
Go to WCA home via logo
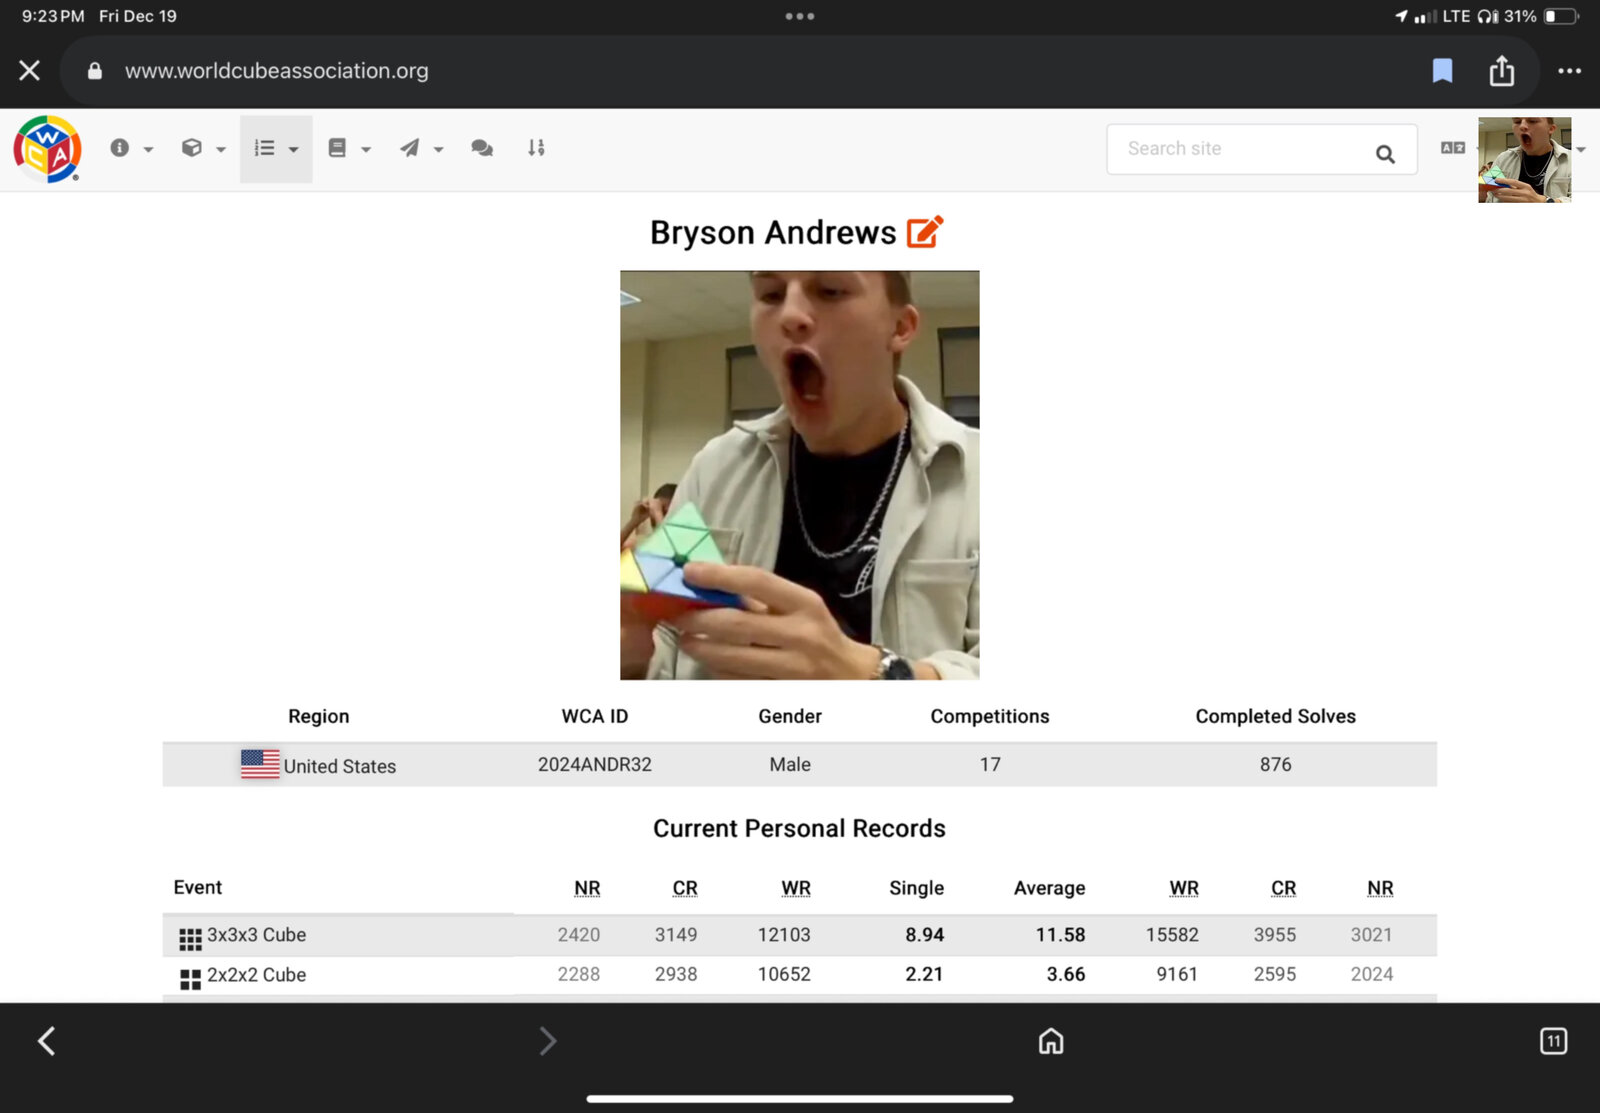pos(47,149)
